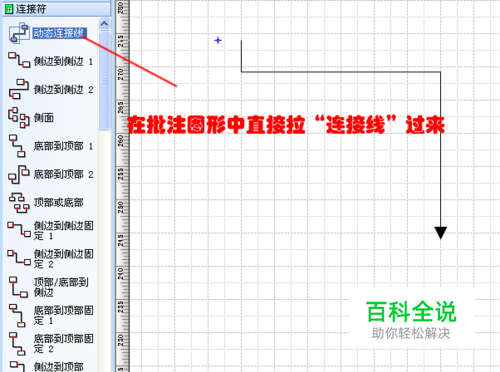Click the 底部到顶部固定 1 label
Image resolution: width=500 pixels, height=372 pixels.
(63, 315)
